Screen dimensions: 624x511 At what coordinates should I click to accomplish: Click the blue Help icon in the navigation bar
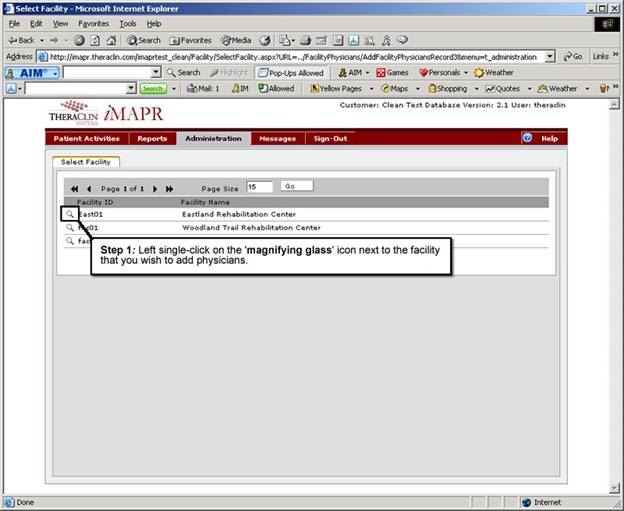(527, 138)
